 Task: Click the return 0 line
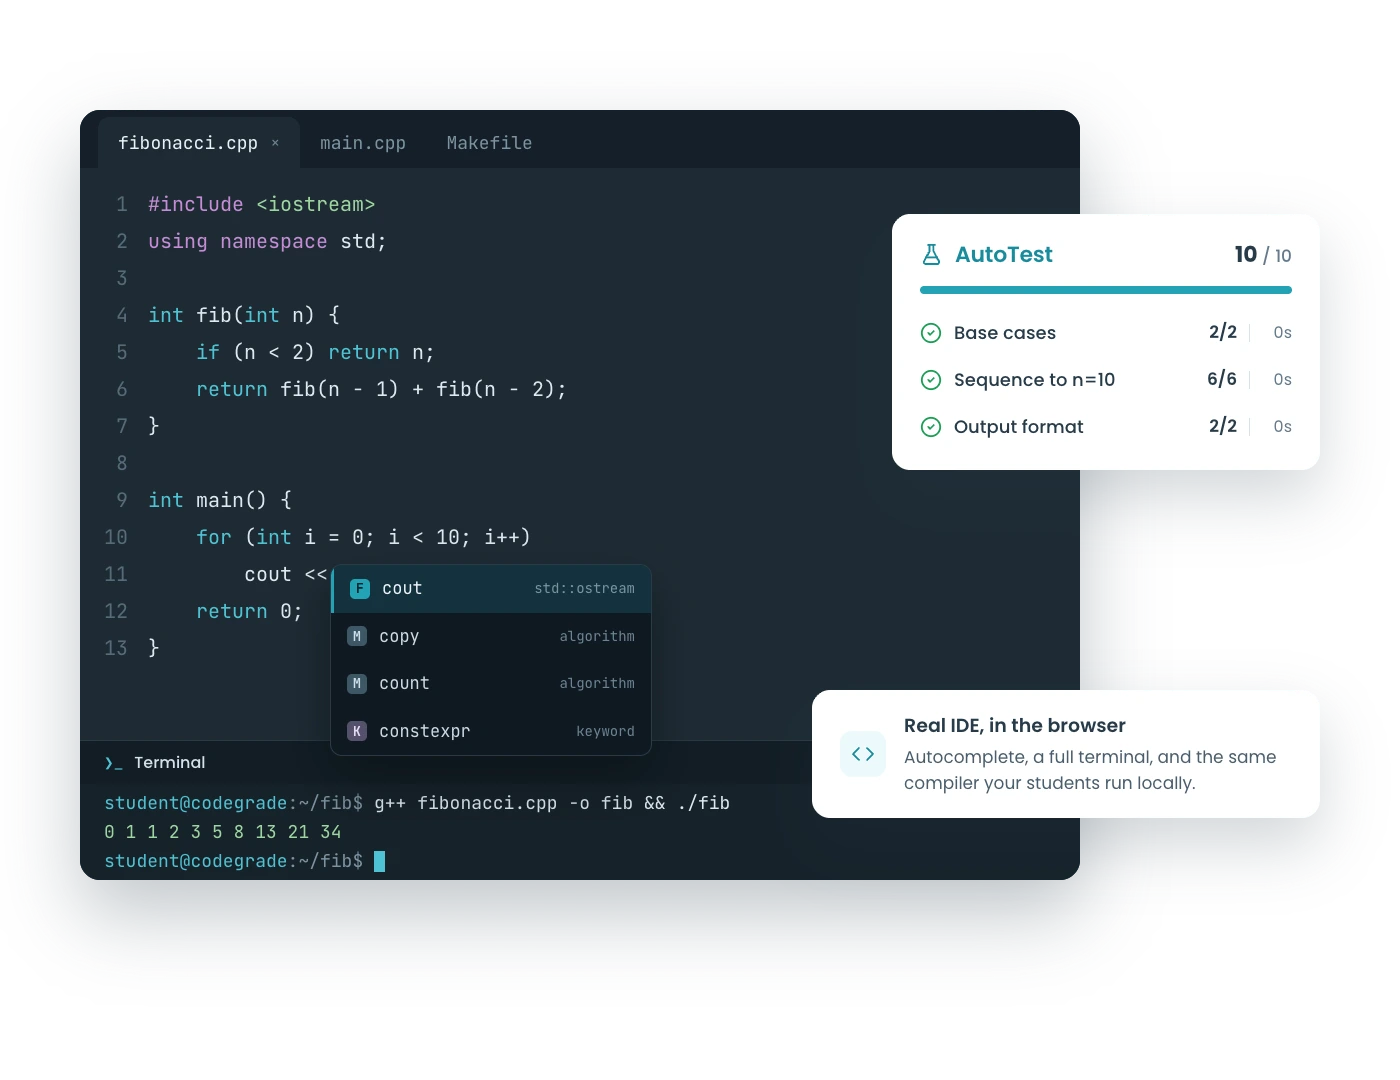(x=249, y=611)
